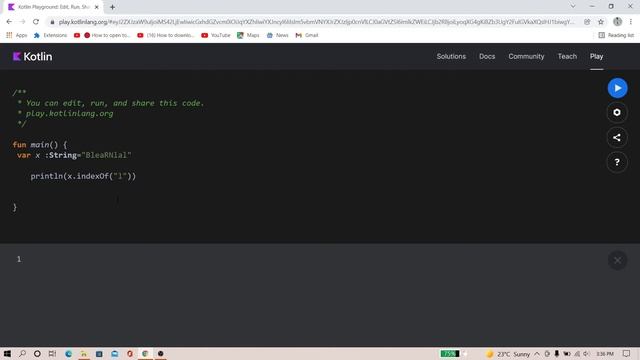The width and height of the screenshot is (640, 360).
Task: Open the Chrome three-dot menu
Action: pyautogui.click(x=631, y=22)
